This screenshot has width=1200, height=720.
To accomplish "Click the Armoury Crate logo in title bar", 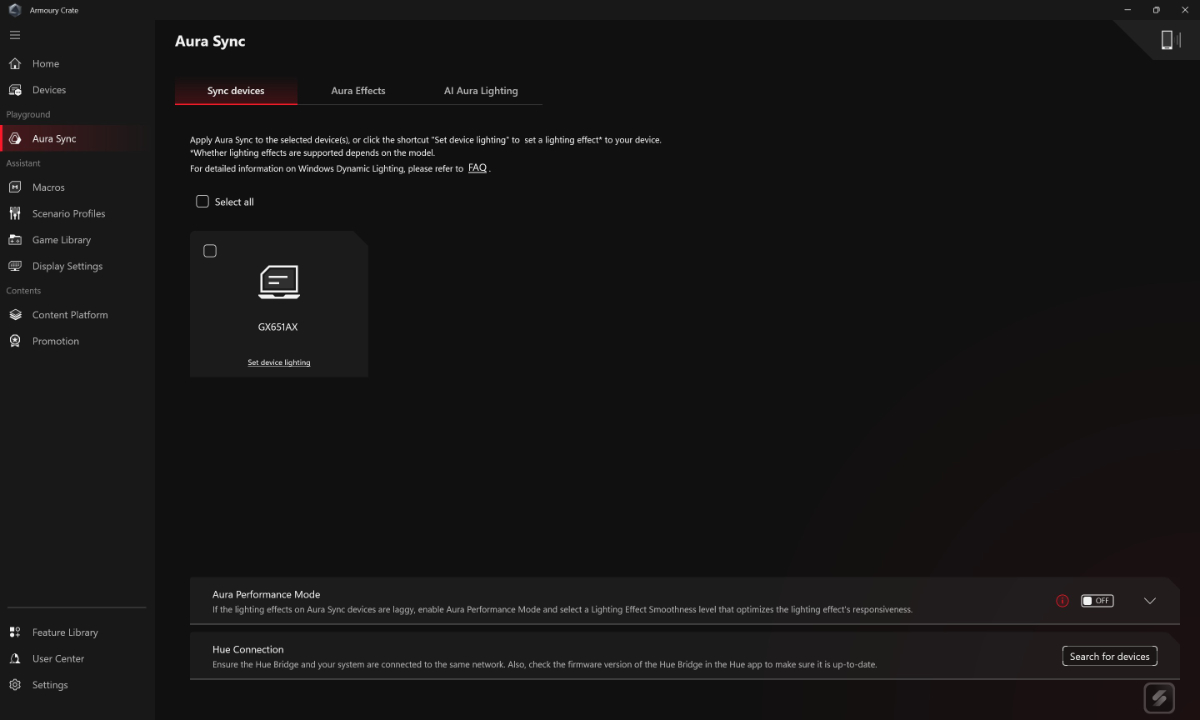I will 15,10.
